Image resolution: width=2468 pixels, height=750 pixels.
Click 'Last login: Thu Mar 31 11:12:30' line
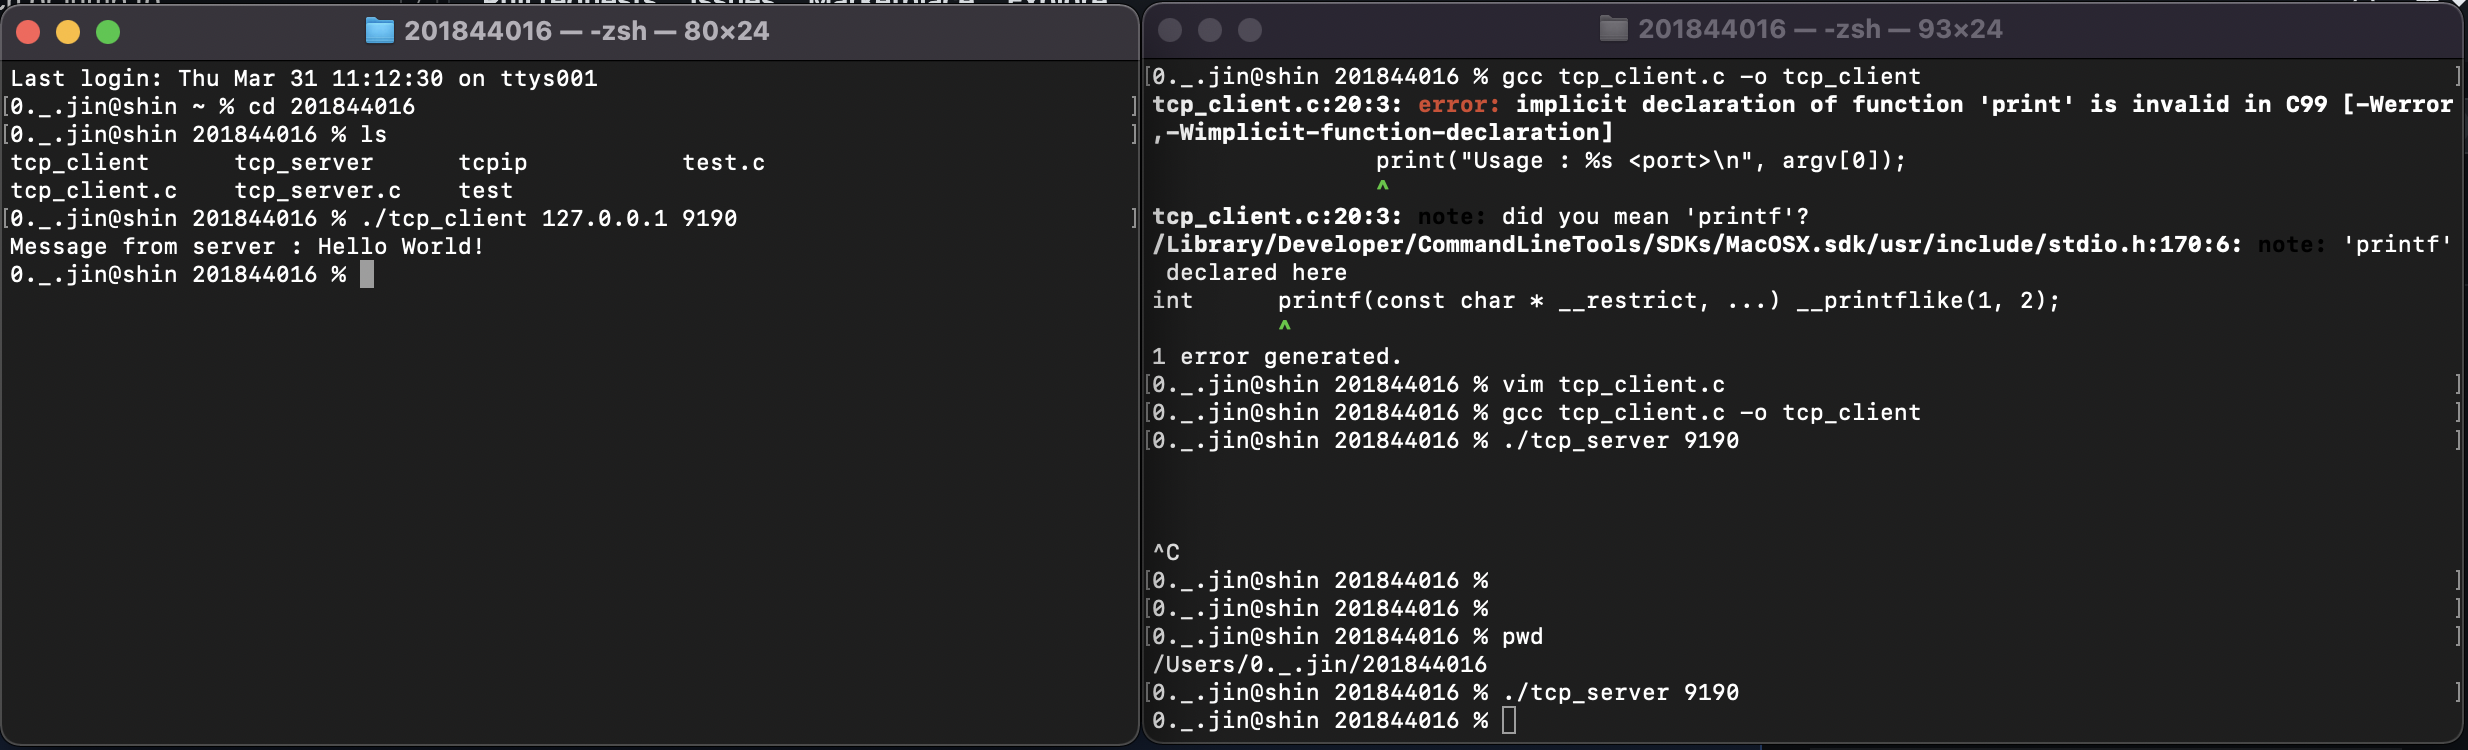[x=304, y=78]
